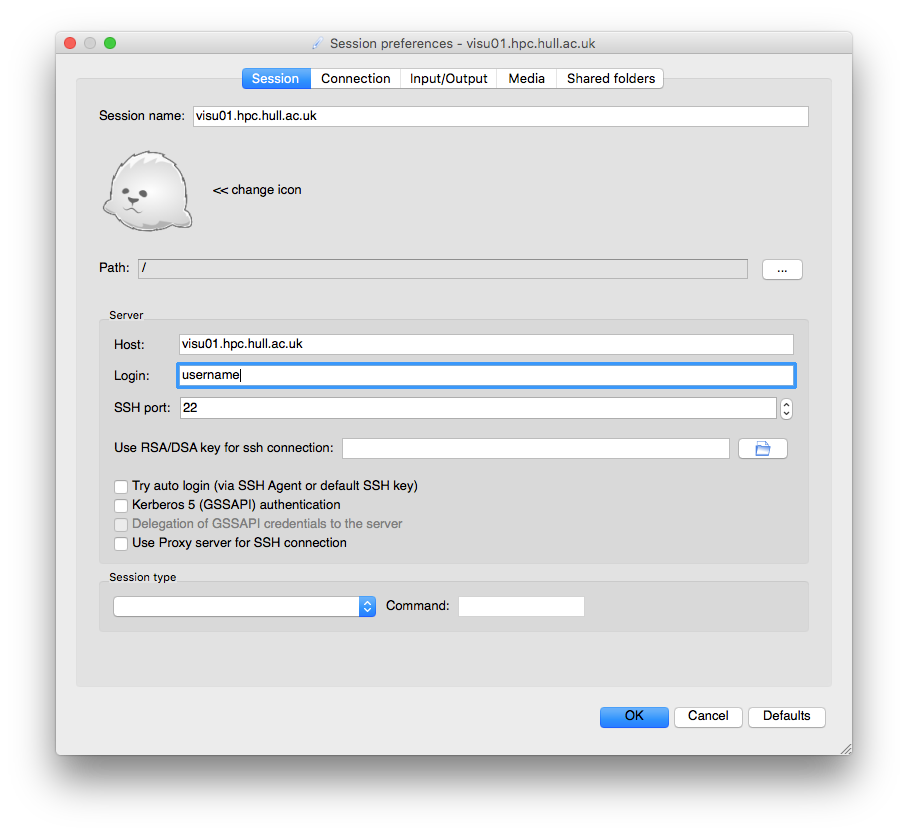The height and width of the screenshot is (835, 908).
Task: Click into the Command text field
Action: tap(521, 607)
